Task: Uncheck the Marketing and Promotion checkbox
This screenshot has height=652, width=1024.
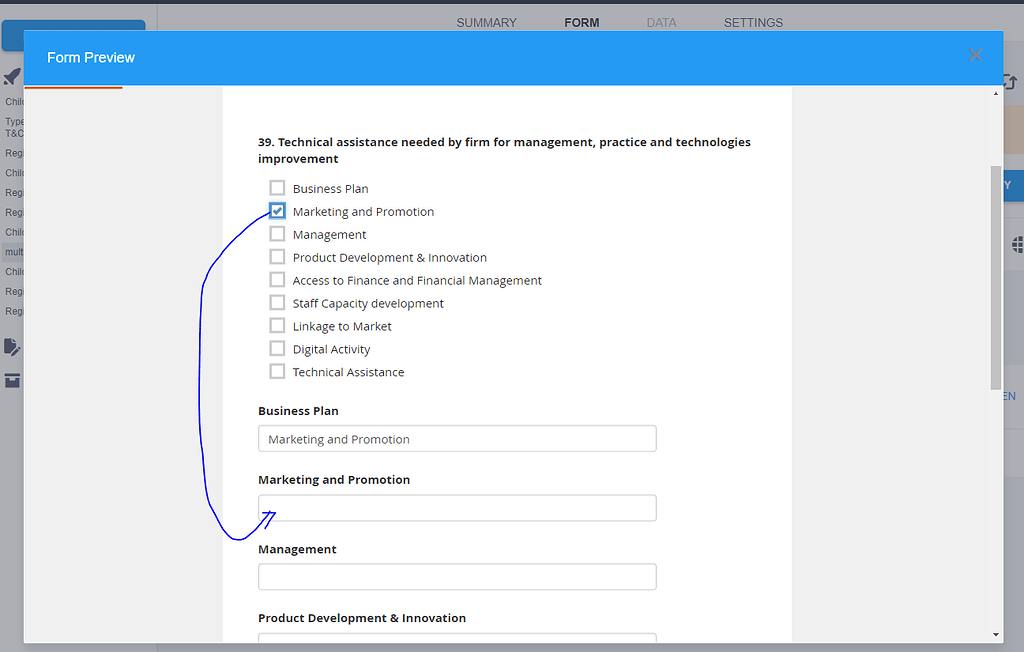Action: [276, 210]
